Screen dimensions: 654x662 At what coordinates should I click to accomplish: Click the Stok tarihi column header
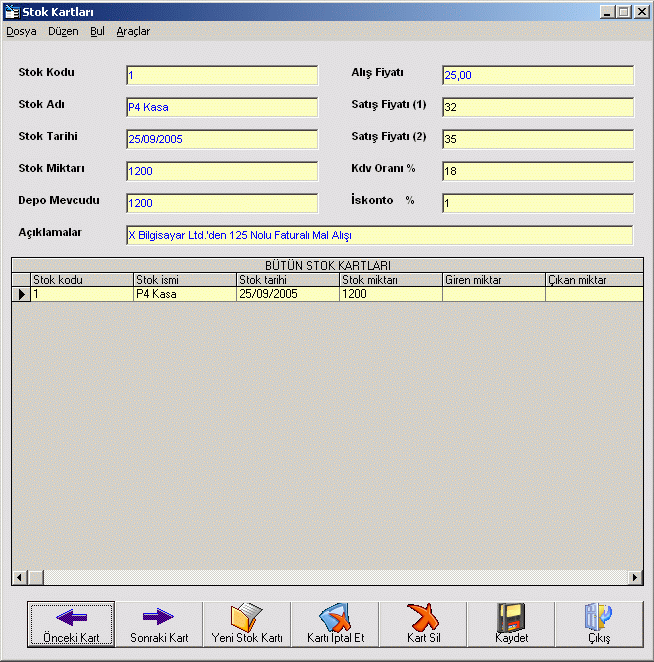pos(288,280)
